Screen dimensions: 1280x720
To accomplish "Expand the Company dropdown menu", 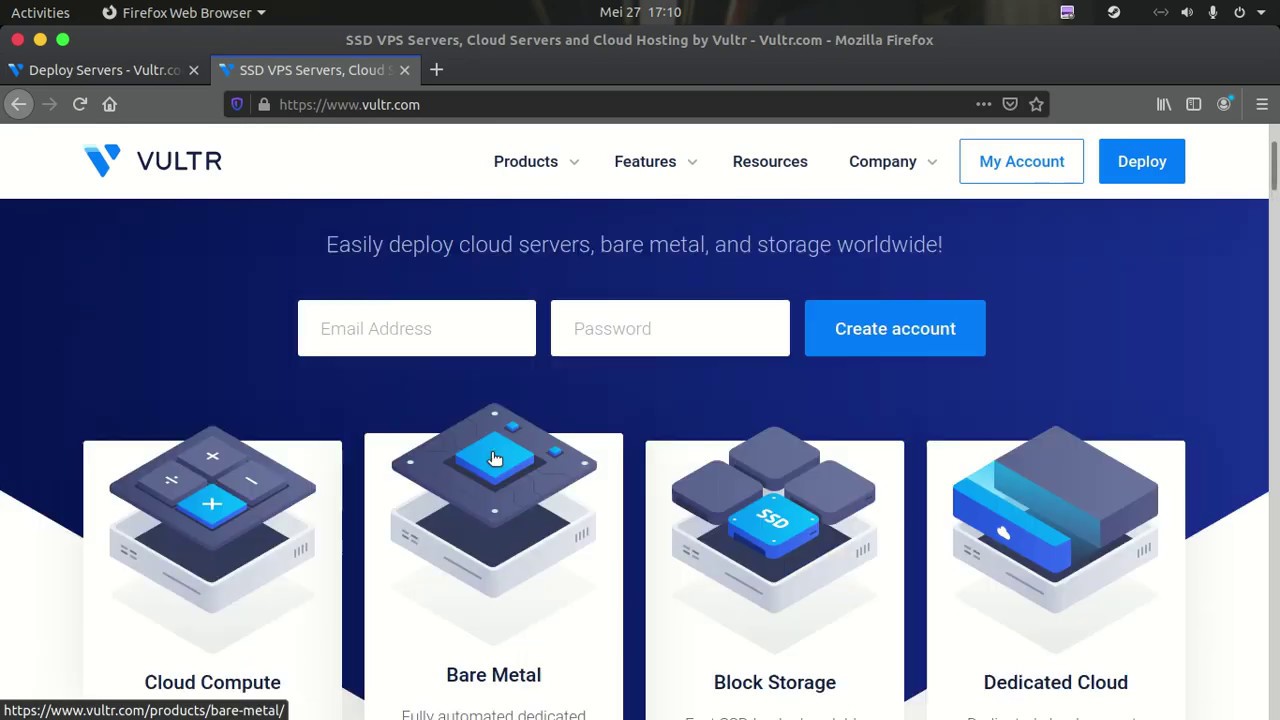I will (893, 161).
